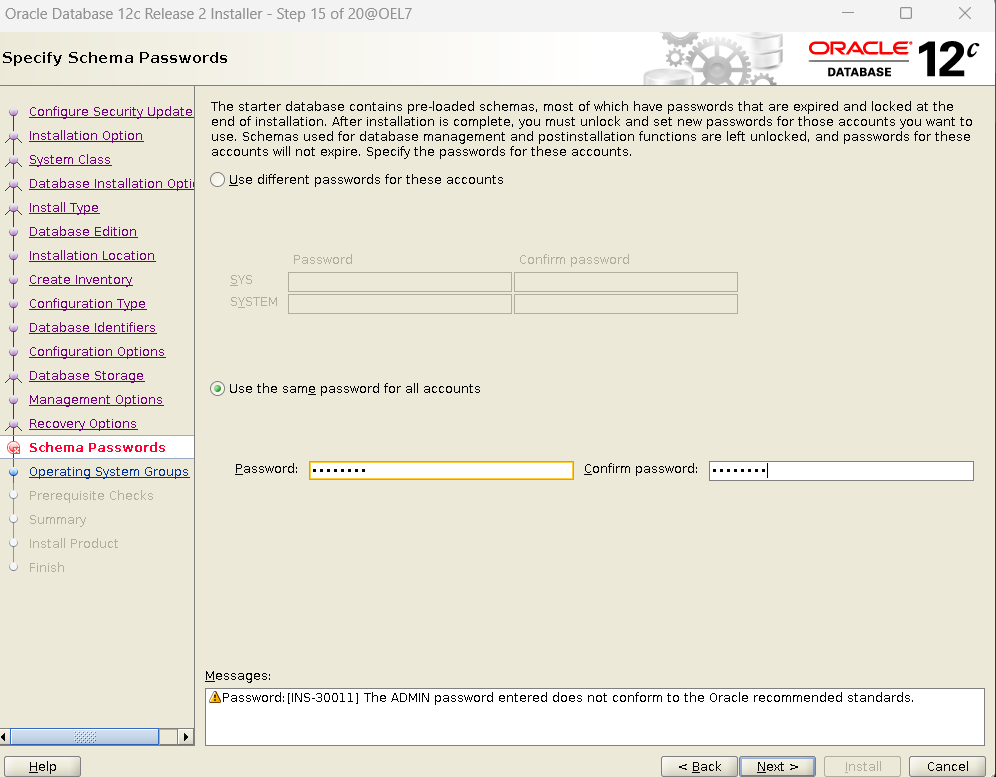Click the Password field for all accounts
The height and width of the screenshot is (777, 996).
coord(441,470)
